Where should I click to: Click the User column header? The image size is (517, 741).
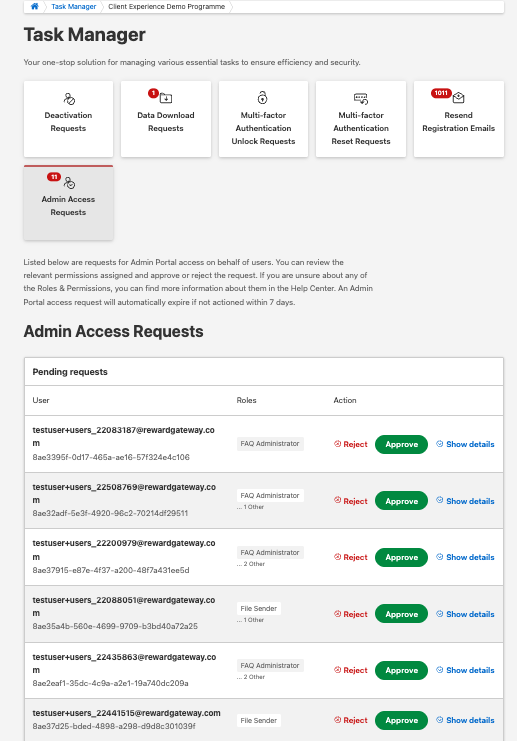41,400
